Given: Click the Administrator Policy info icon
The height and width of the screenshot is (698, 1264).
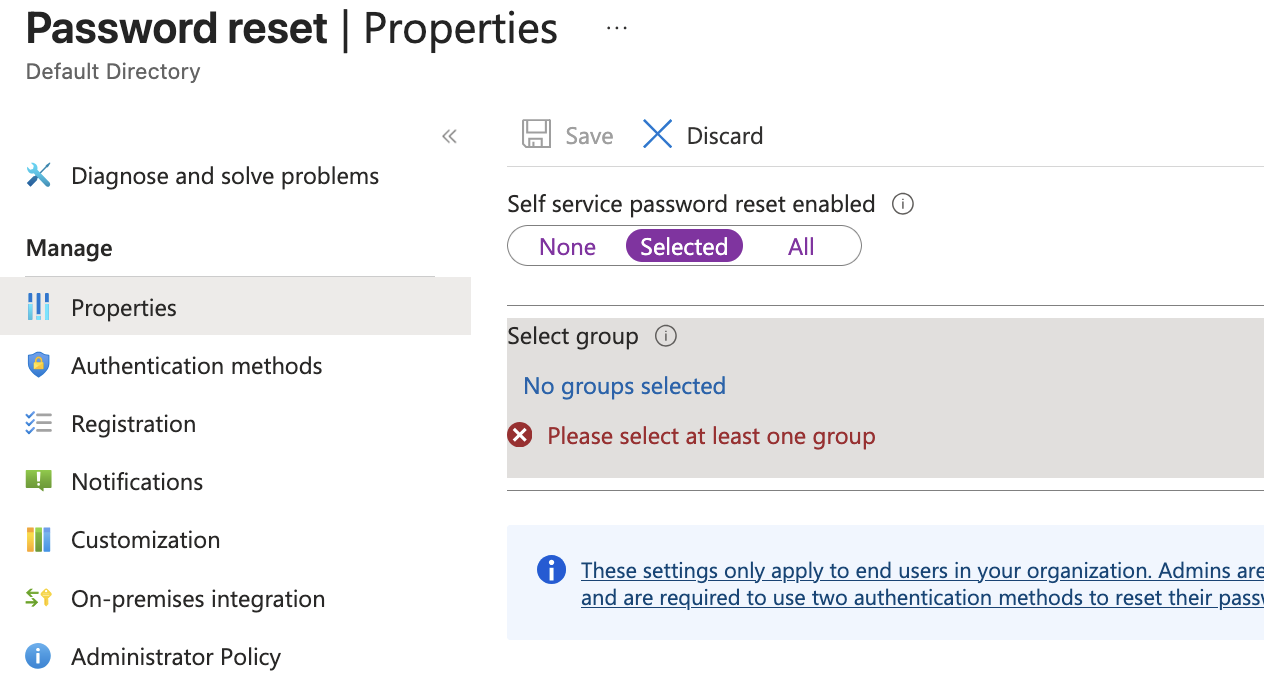Looking at the screenshot, I should [x=38, y=656].
